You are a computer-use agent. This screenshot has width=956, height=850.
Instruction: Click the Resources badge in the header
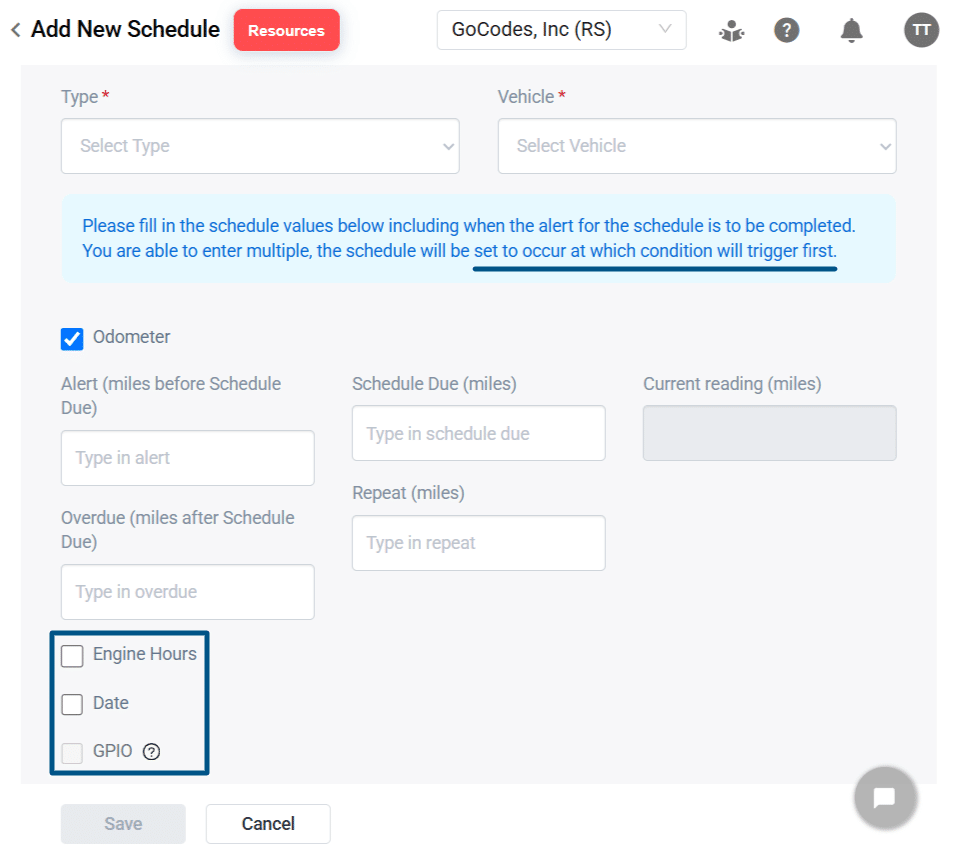click(286, 30)
